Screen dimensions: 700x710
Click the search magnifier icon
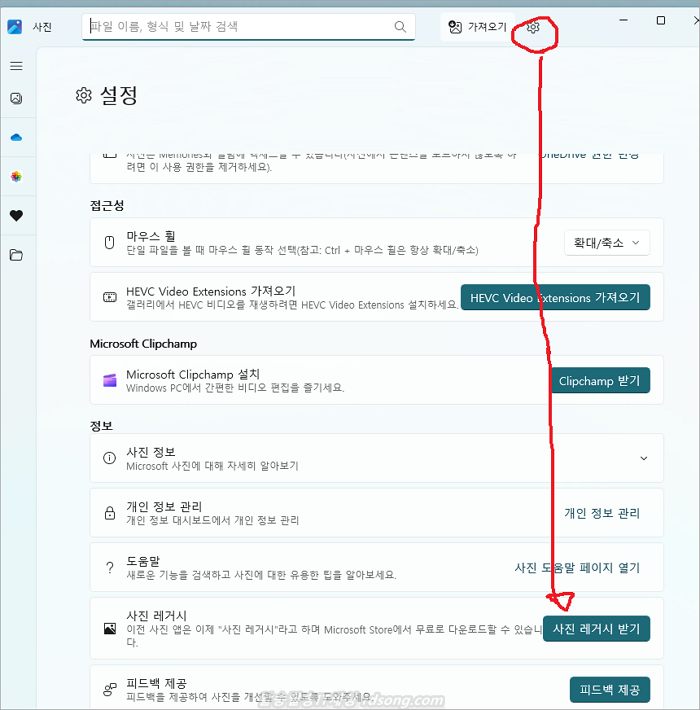point(400,27)
